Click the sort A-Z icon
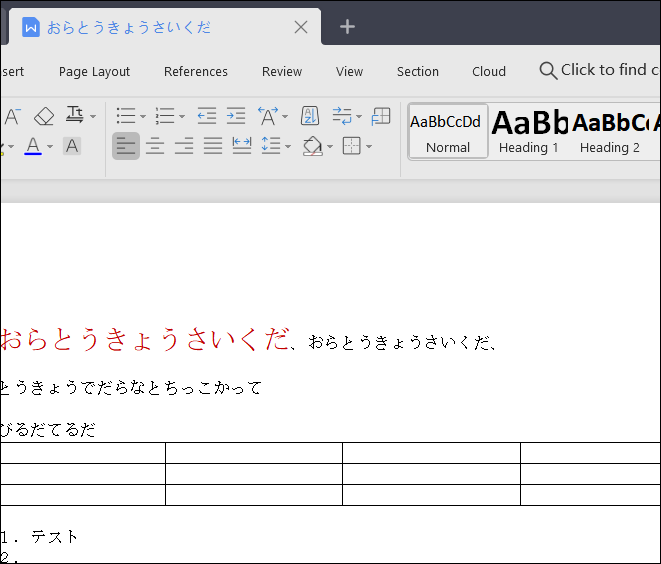 (310, 116)
